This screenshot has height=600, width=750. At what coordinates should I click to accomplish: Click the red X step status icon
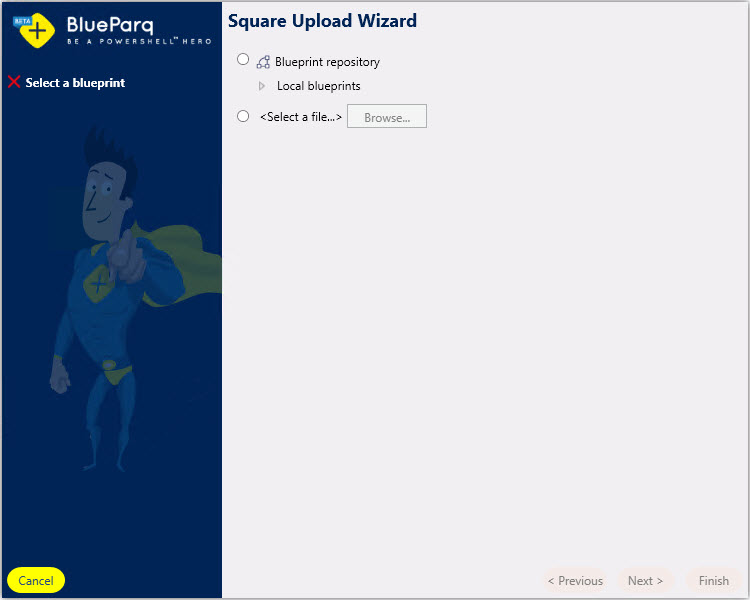(x=14, y=82)
